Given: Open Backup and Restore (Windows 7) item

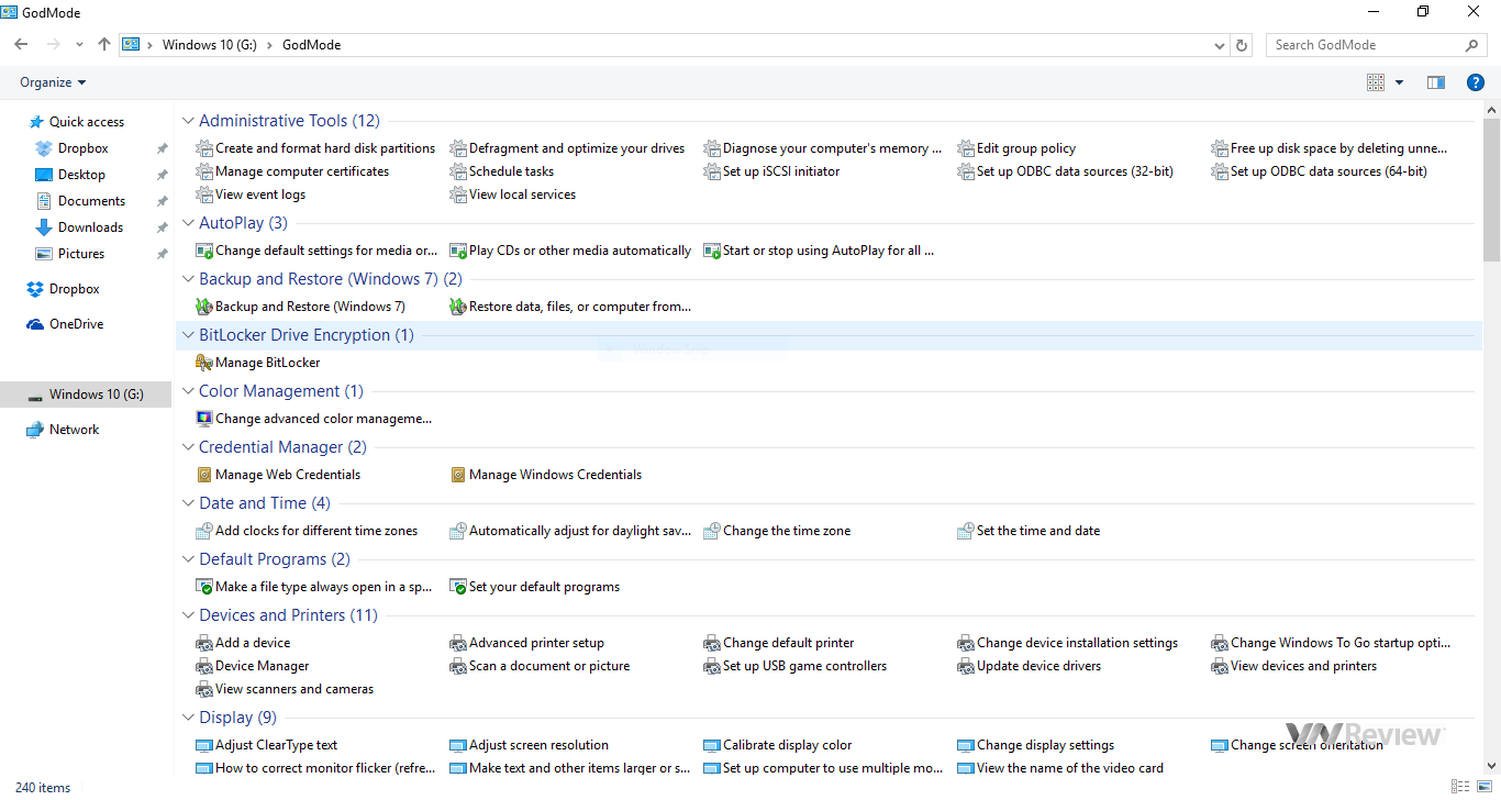Looking at the screenshot, I should click(301, 306).
